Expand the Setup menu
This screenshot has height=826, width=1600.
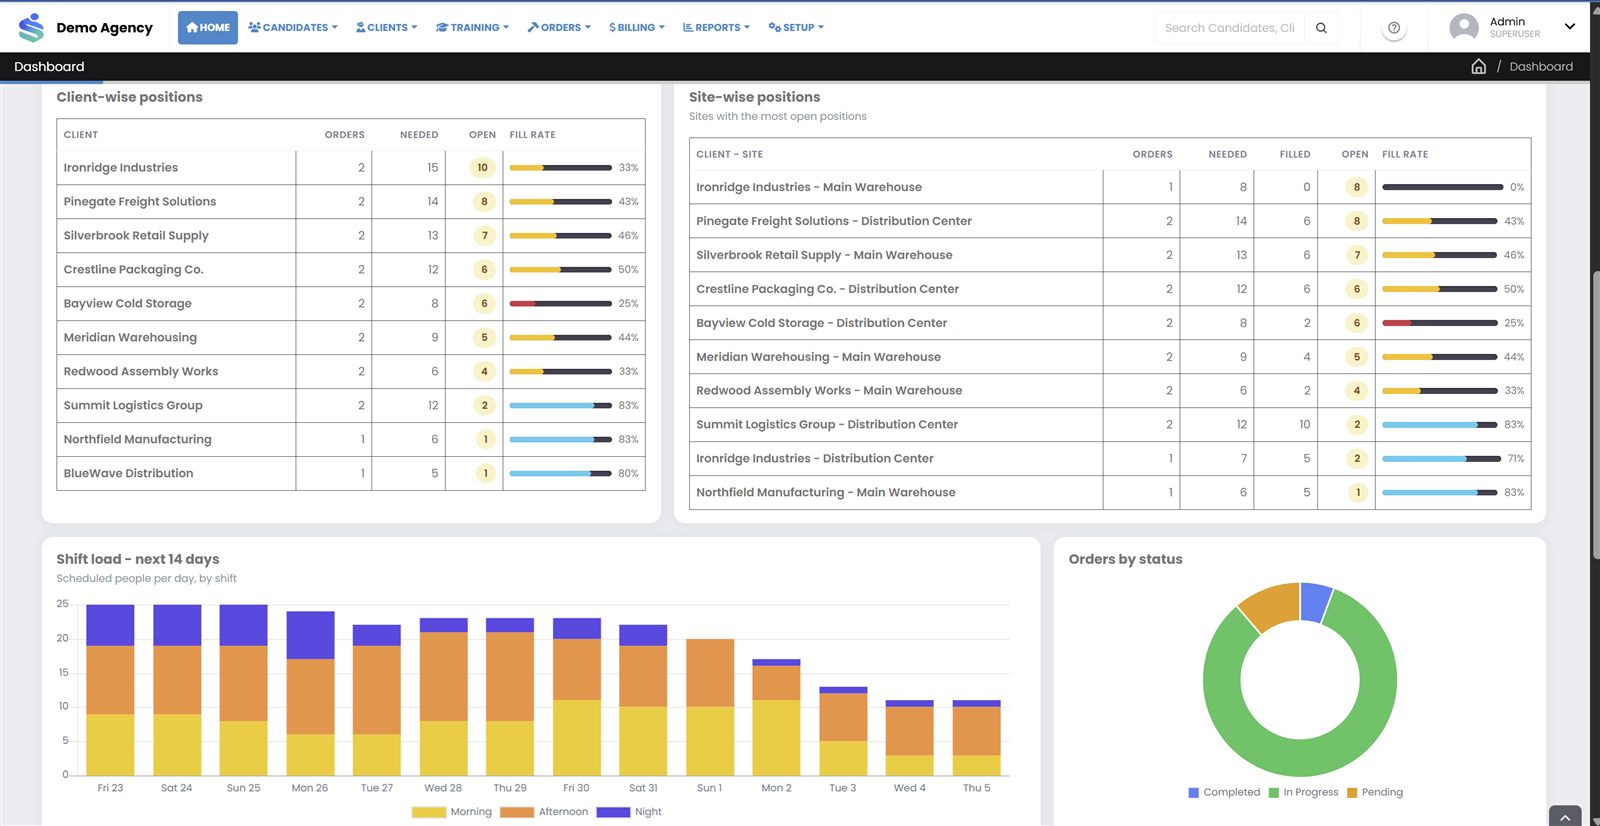pyautogui.click(x=796, y=28)
